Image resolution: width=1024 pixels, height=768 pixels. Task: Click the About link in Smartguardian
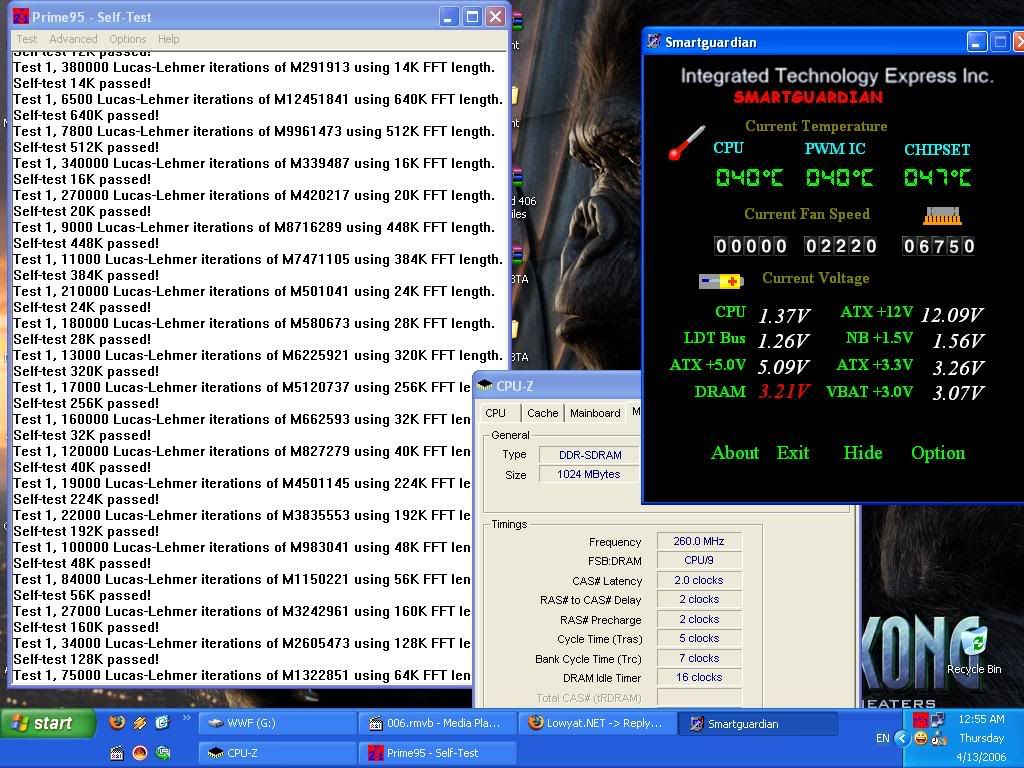click(735, 453)
